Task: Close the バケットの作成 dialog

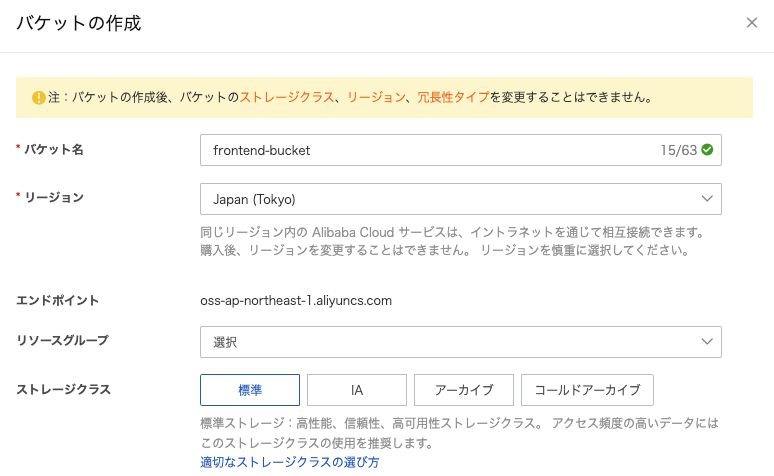Action: pyautogui.click(x=752, y=23)
